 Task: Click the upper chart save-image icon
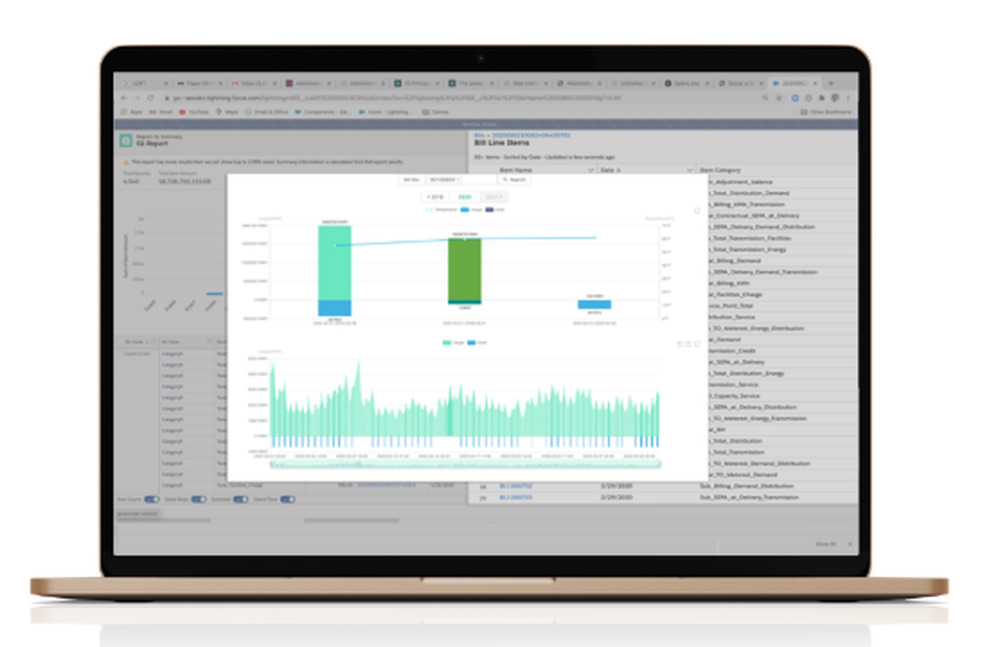pyautogui.click(x=696, y=211)
